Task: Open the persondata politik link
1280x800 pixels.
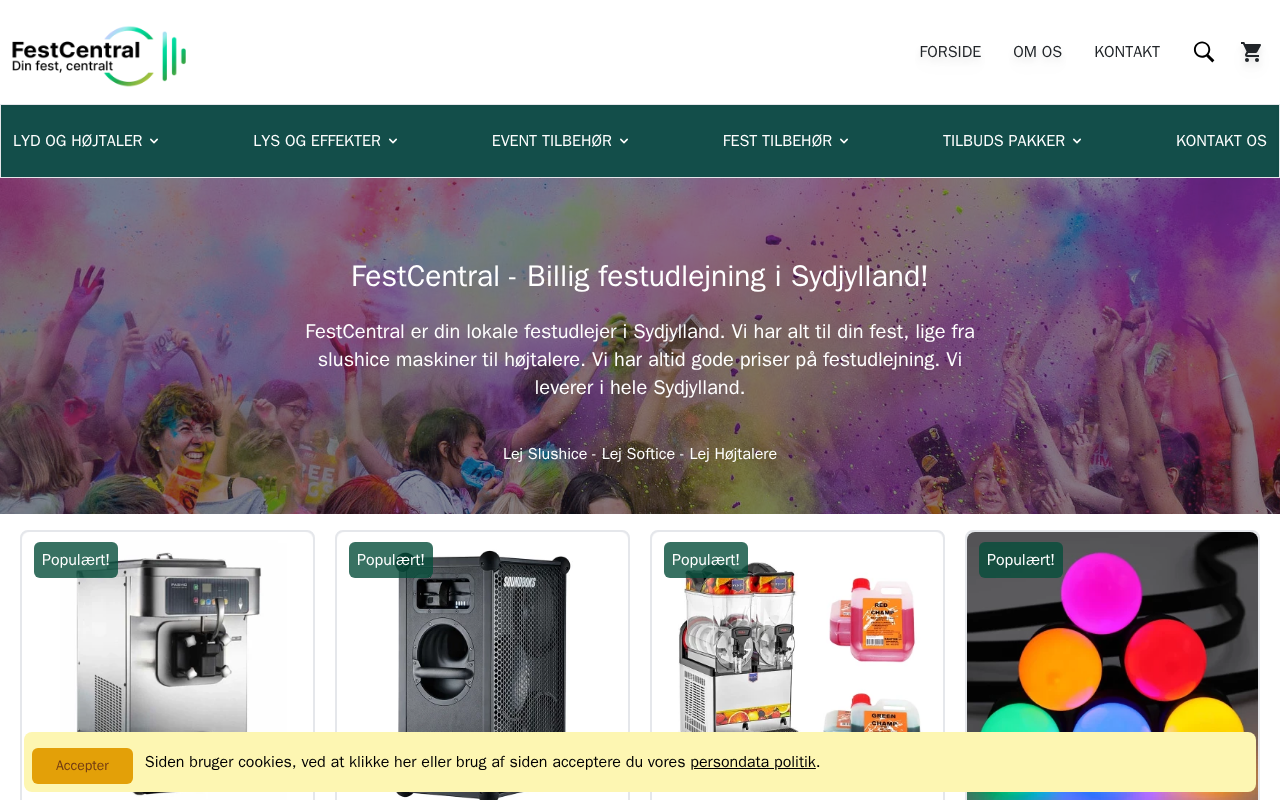Action: [753, 762]
